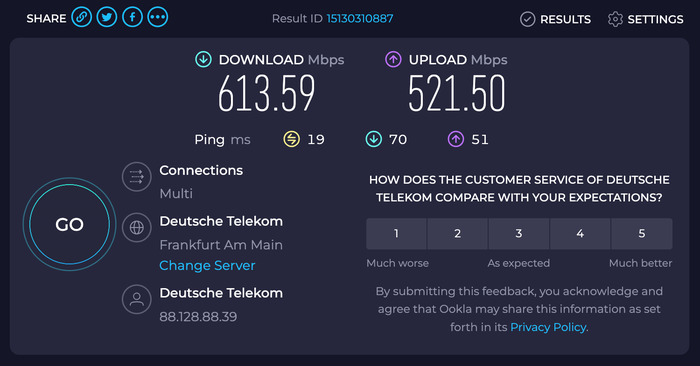Share result on Twitter
The width and height of the screenshot is (700, 366).
pyautogui.click(x=107, y=17)
